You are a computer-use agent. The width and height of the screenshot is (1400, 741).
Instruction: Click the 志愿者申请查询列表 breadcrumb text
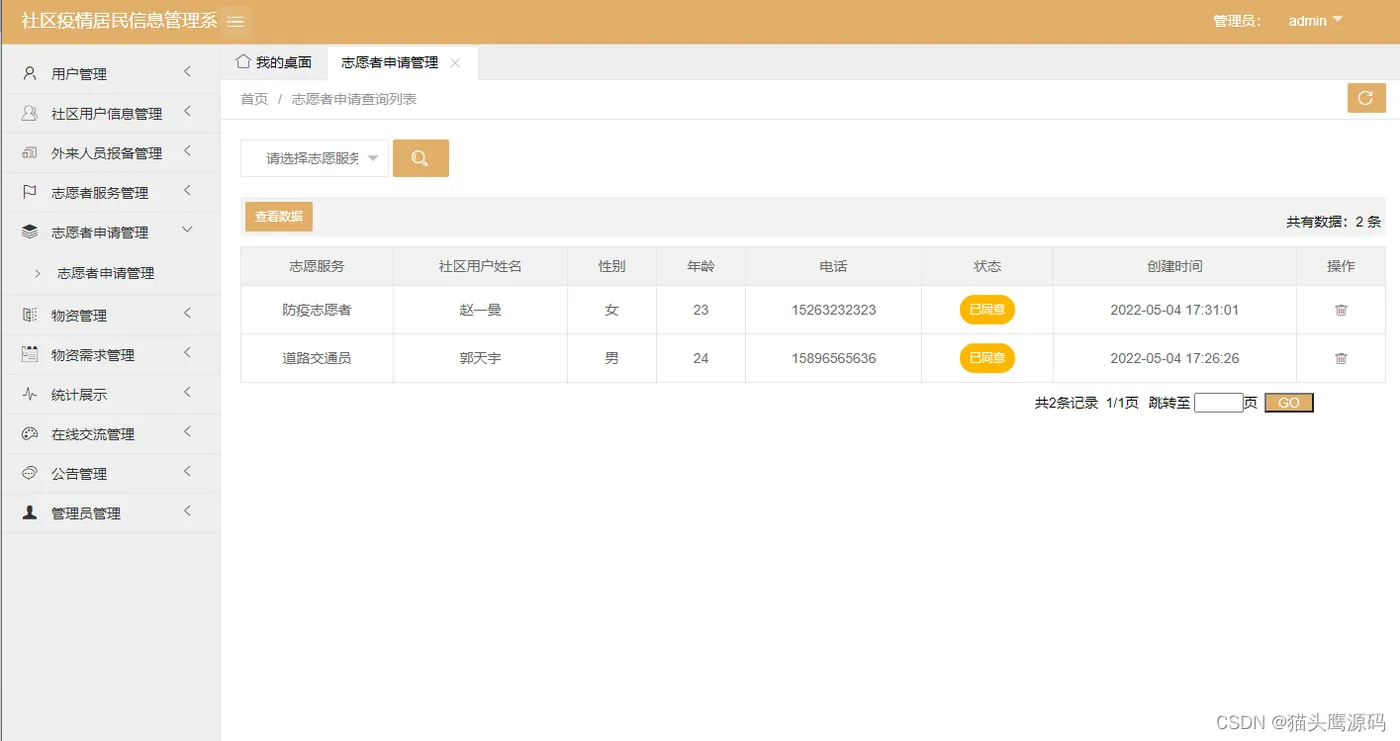[x=354, y=99]
